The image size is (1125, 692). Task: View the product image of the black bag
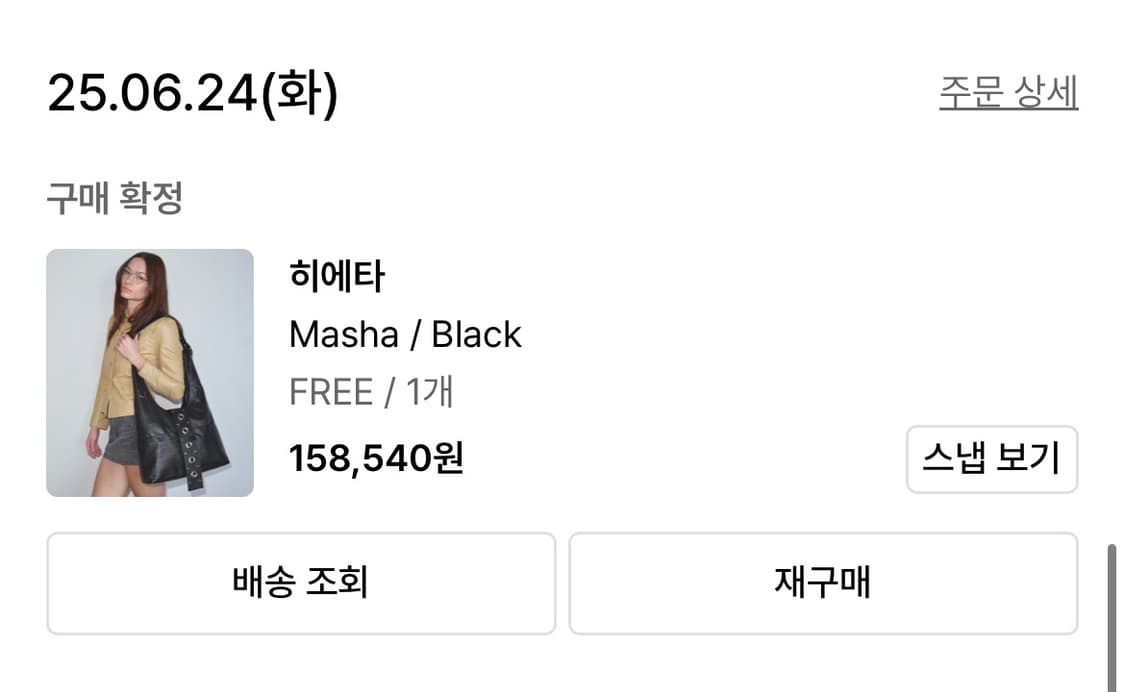(150, 373)
